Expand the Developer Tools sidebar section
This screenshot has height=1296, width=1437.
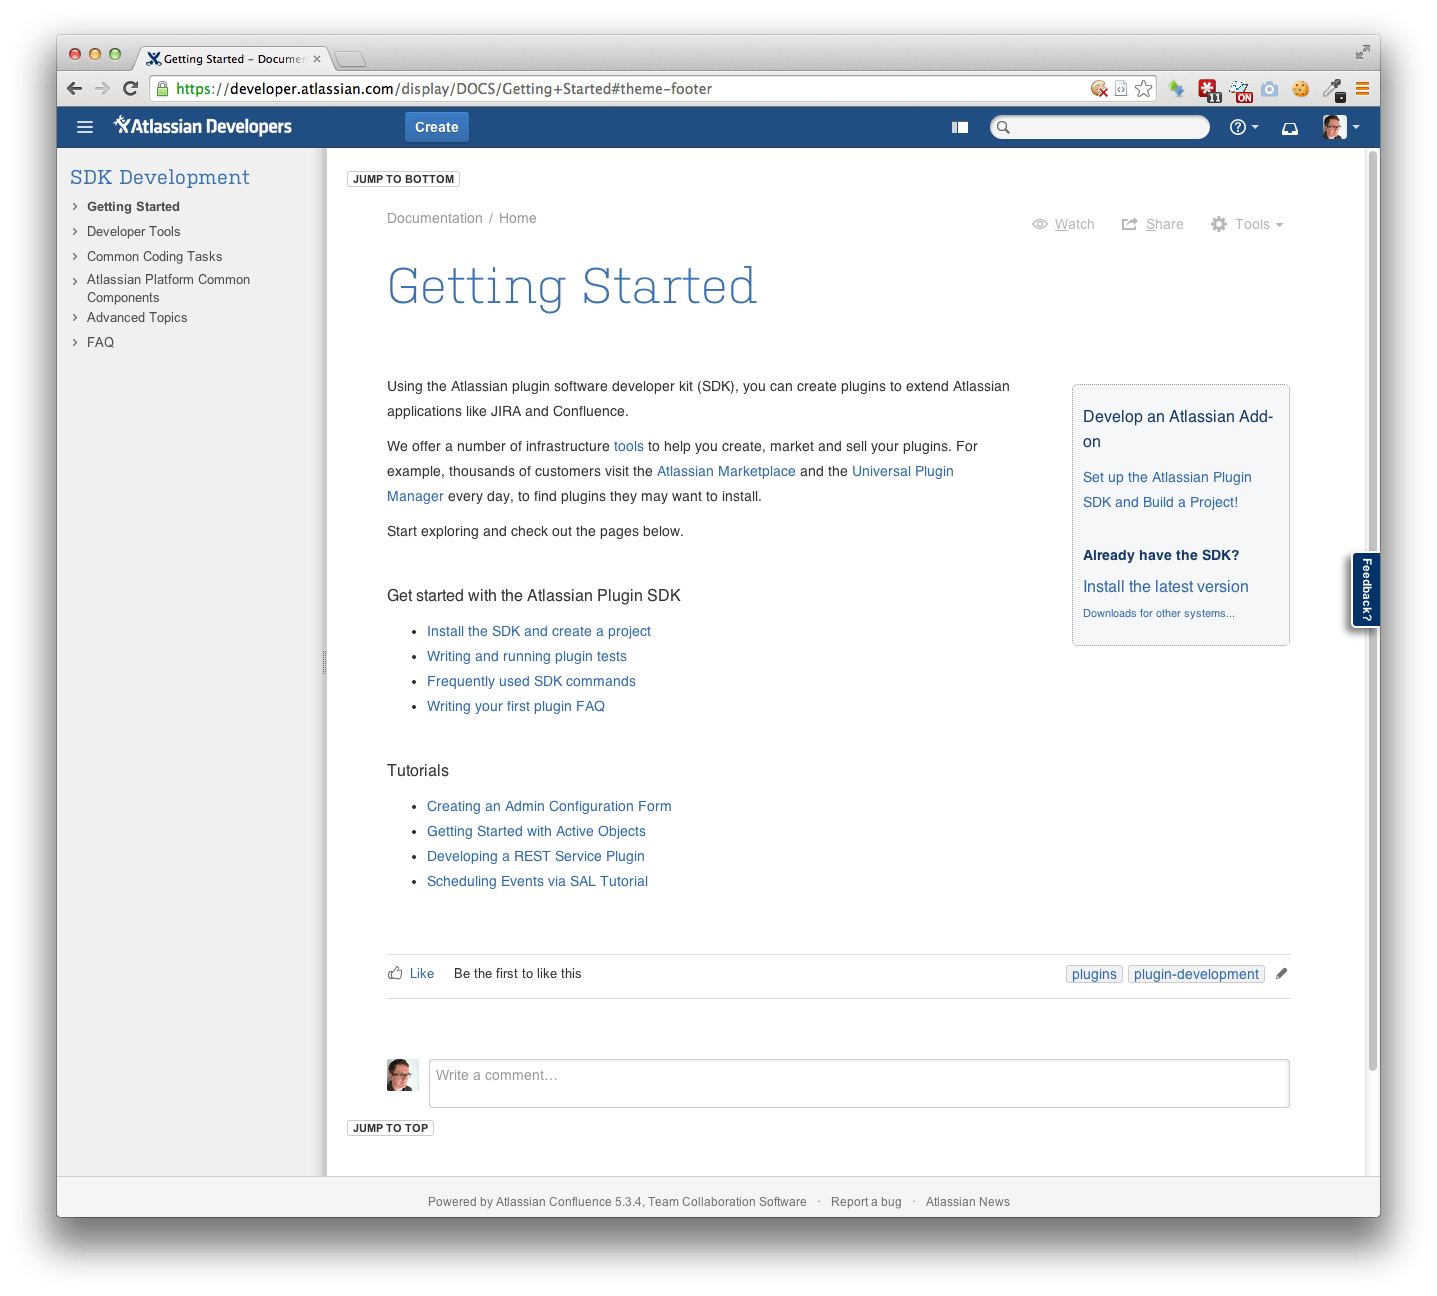[x=76, y=231]
